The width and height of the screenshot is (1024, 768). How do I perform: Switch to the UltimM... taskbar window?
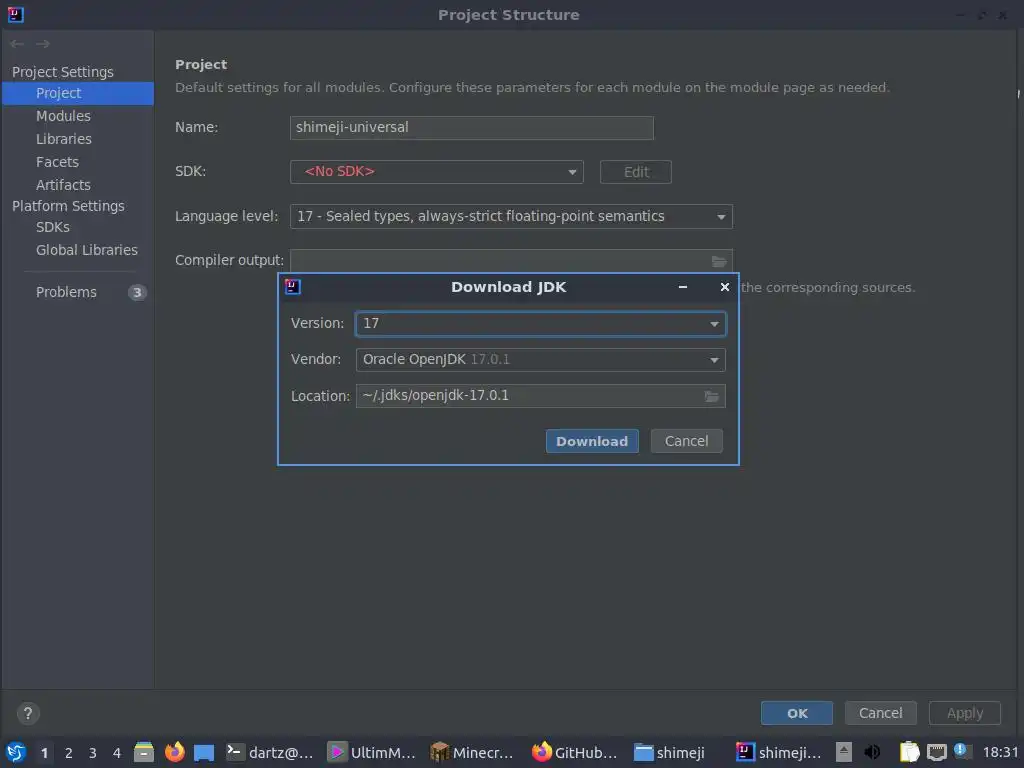coord(371,752)
